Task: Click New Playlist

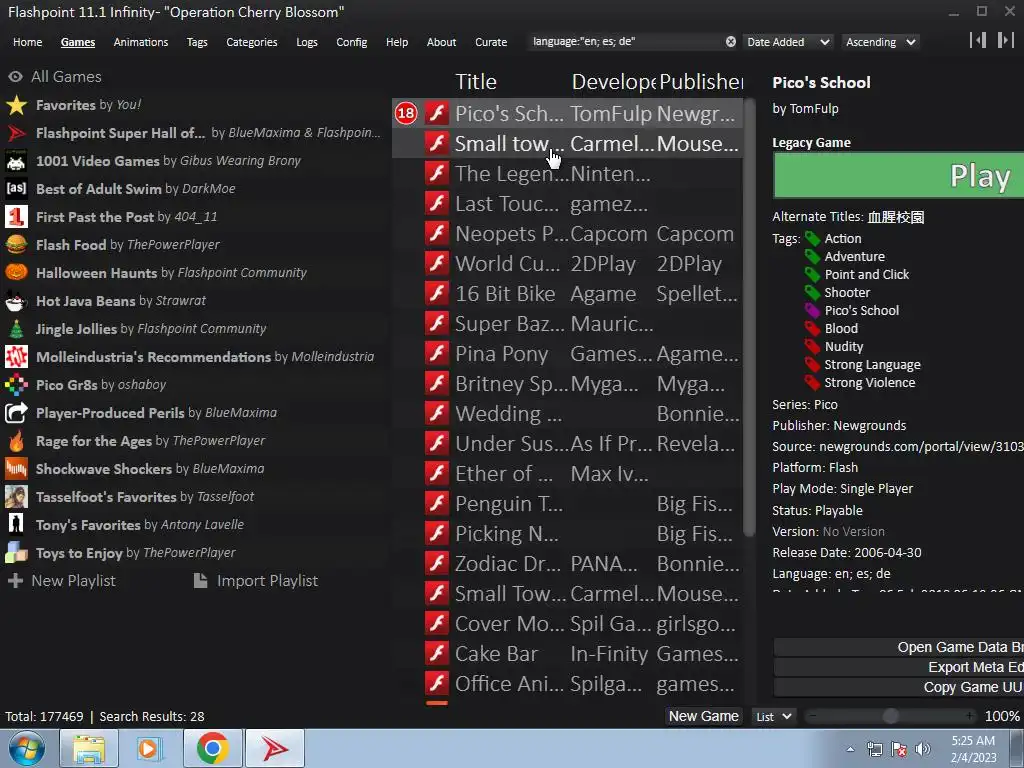Action: [61, 581]
